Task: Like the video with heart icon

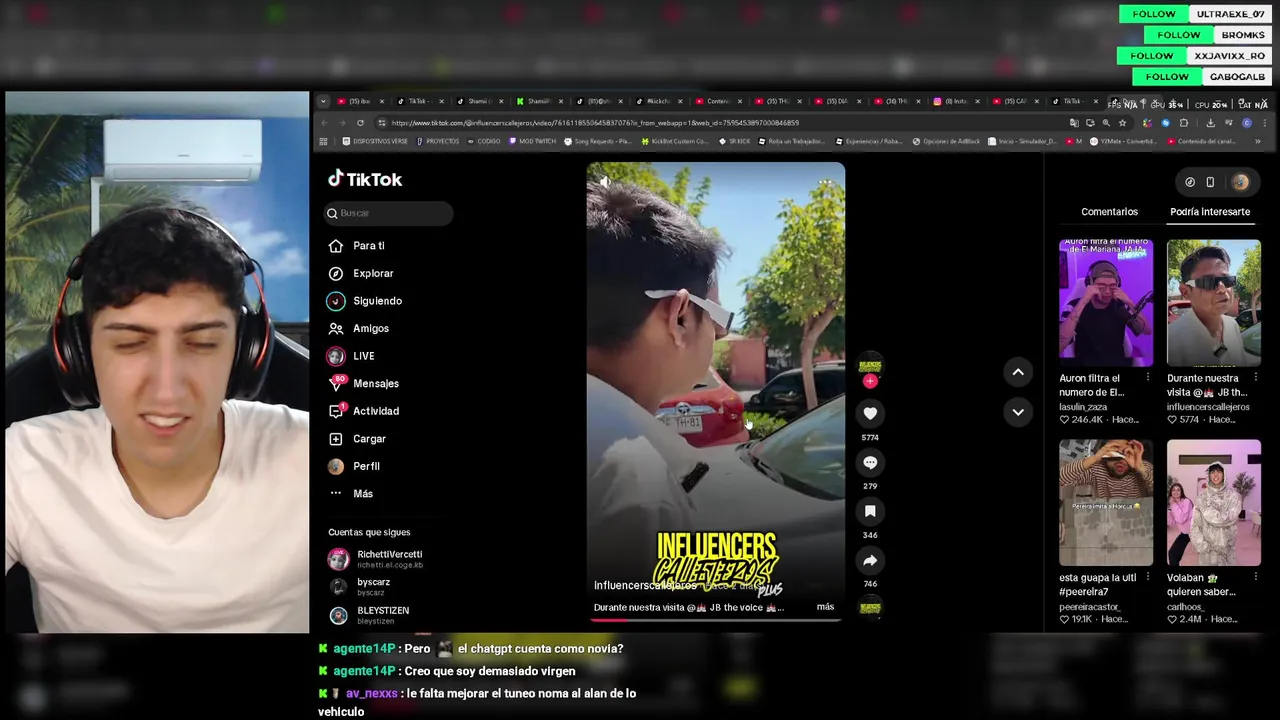Action: tap(870, 413)
